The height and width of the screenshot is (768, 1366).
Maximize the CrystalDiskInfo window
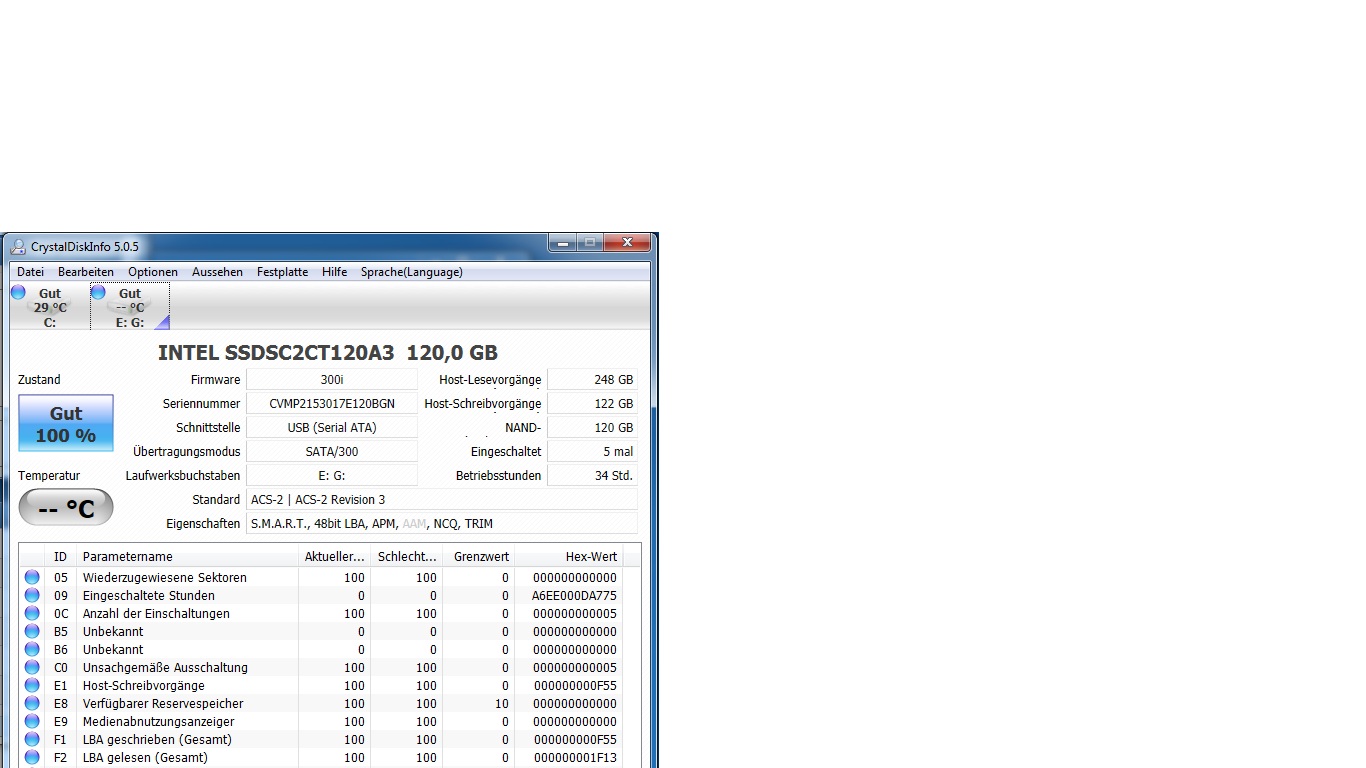pos(589,242)
